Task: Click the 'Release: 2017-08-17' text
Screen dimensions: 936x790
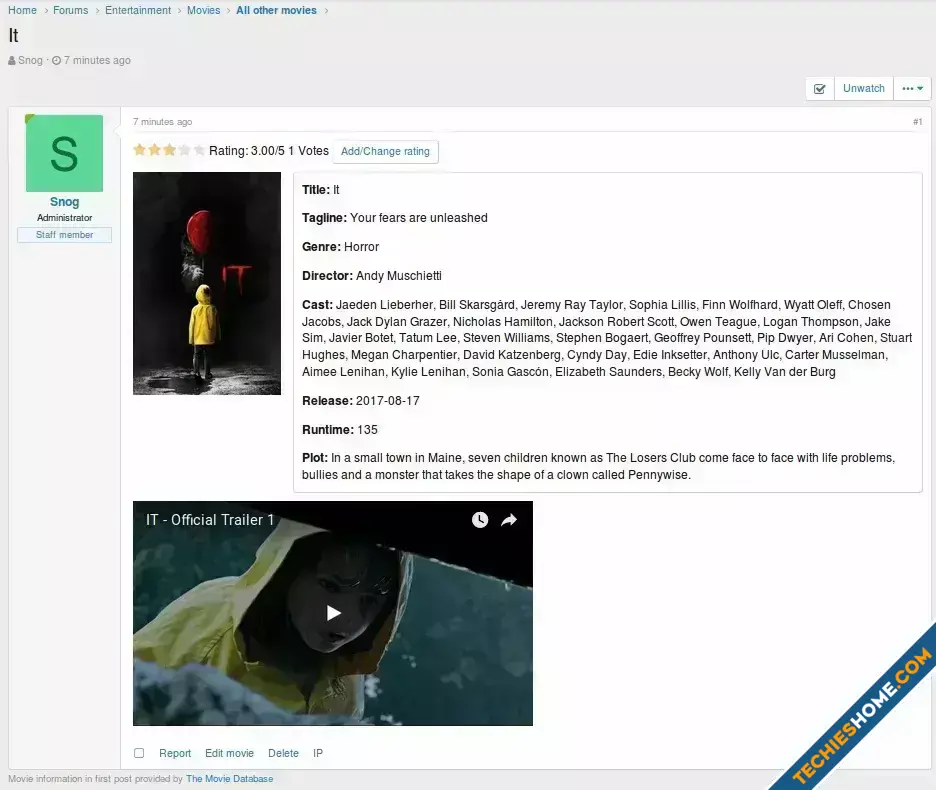Action: pyautogui.click(x=361, y=401)
